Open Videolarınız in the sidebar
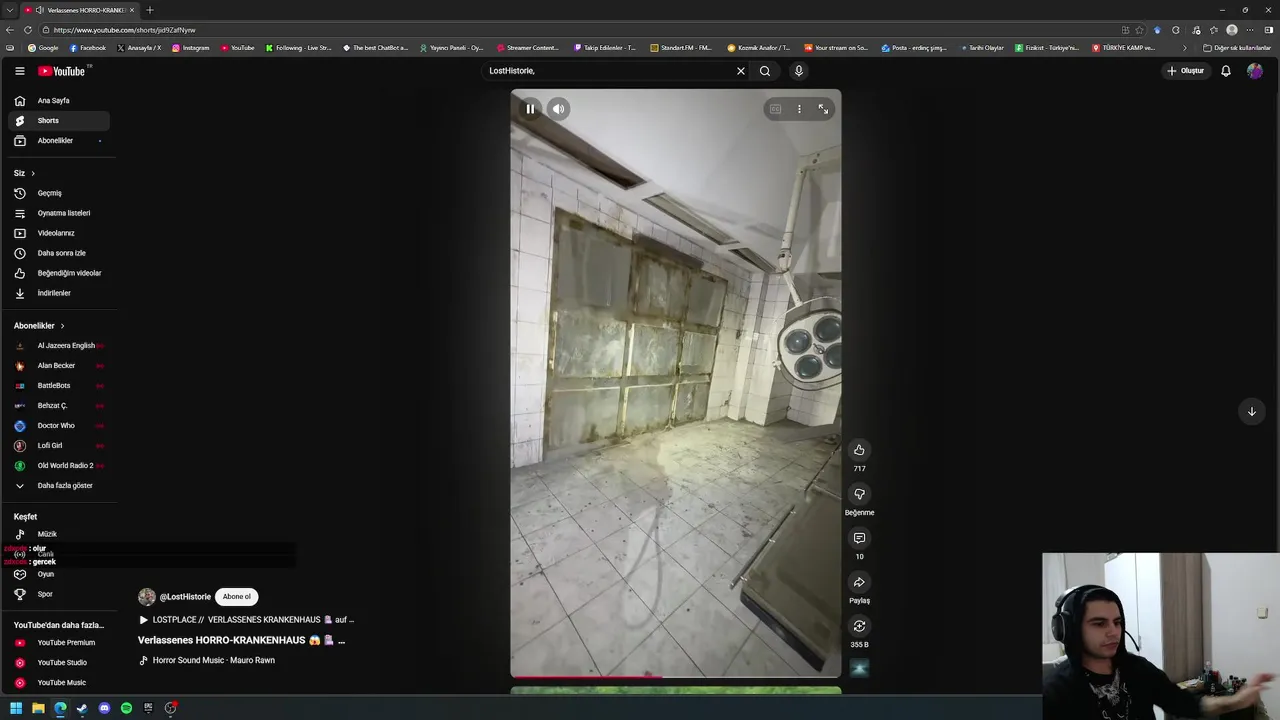The width and height of the screenshot is (1280, 720). coord(58,233)
